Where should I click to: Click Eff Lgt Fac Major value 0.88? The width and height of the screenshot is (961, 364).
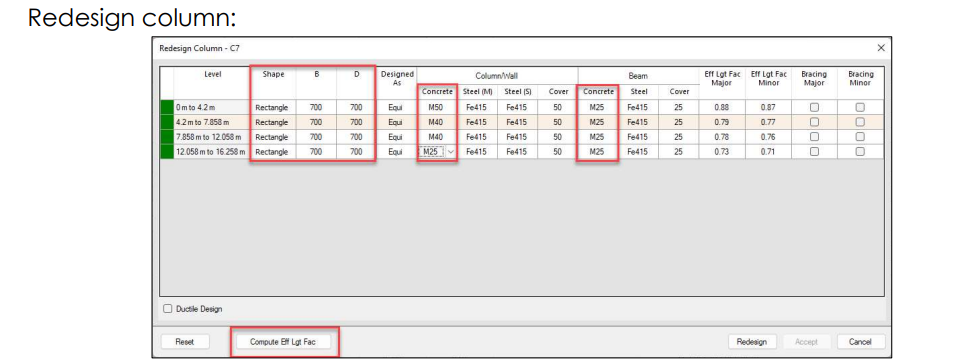click(x=721, y=107)
